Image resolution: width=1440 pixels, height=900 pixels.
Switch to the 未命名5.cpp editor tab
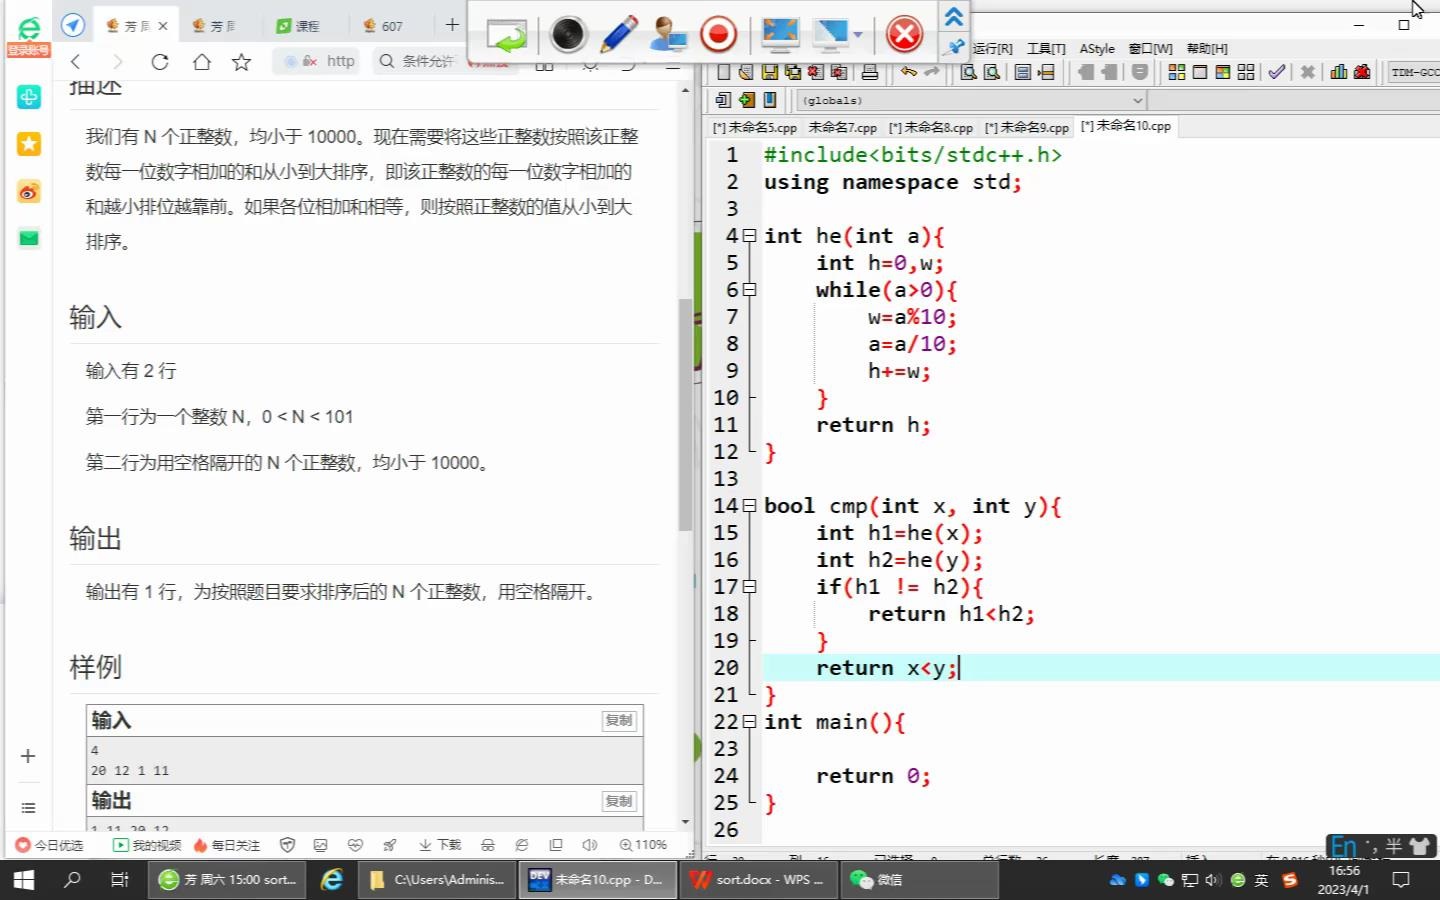tap(755, 127)
